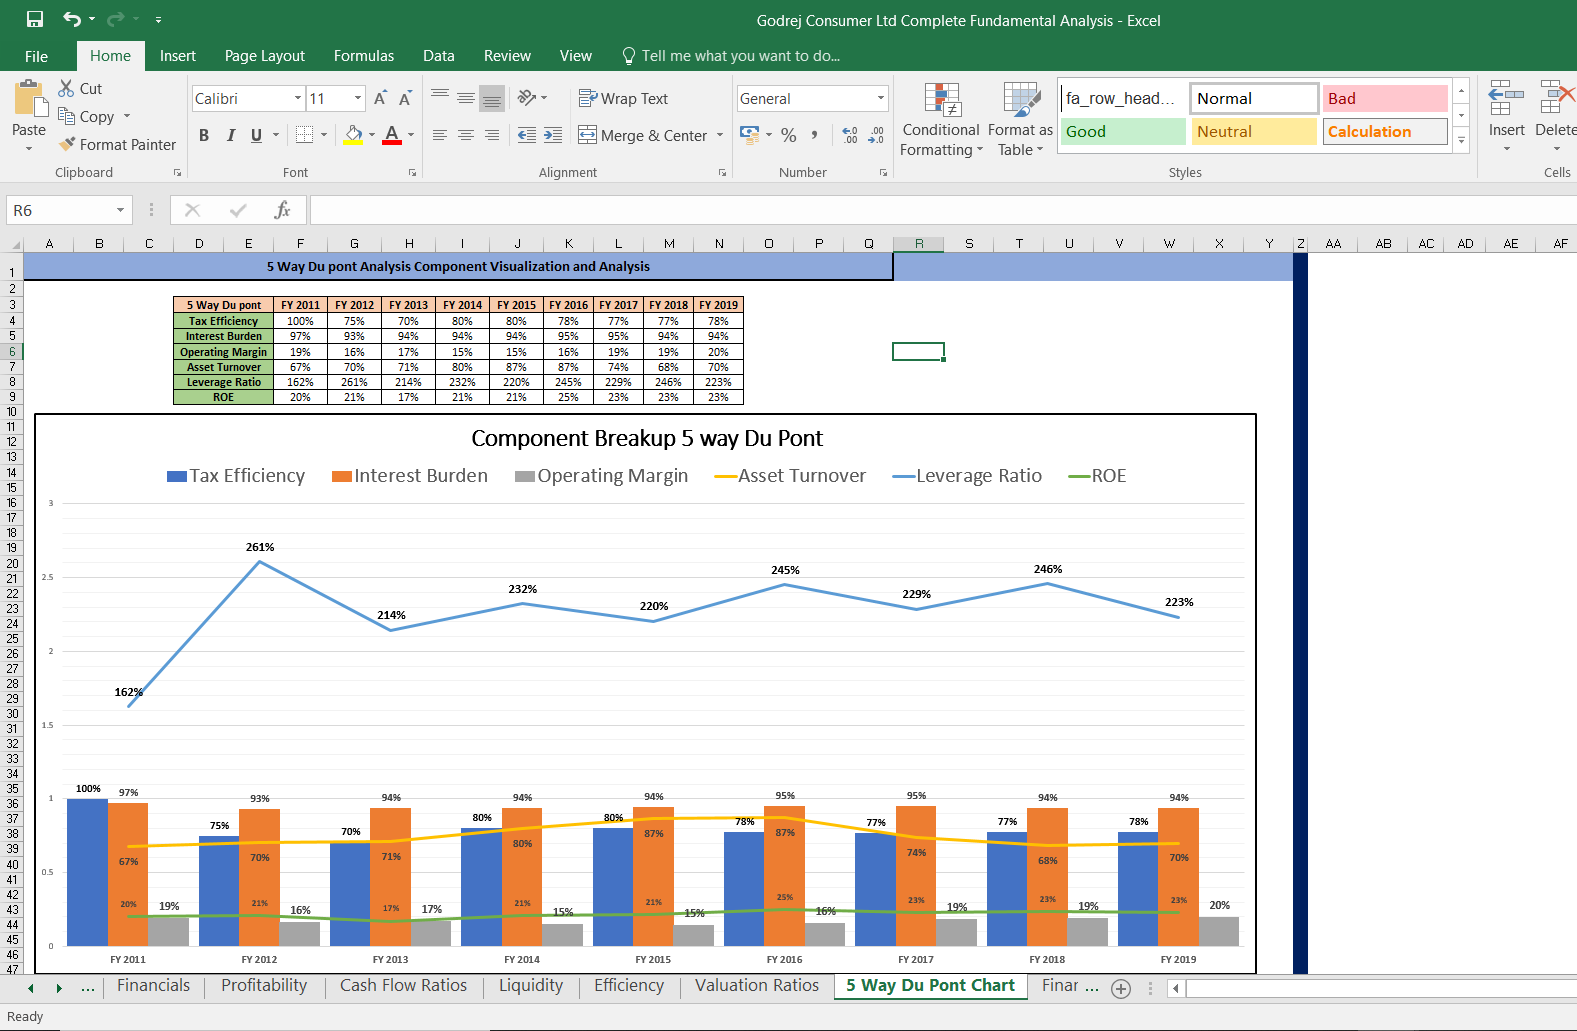Click Merge & Center button

(x=644, y=135)
